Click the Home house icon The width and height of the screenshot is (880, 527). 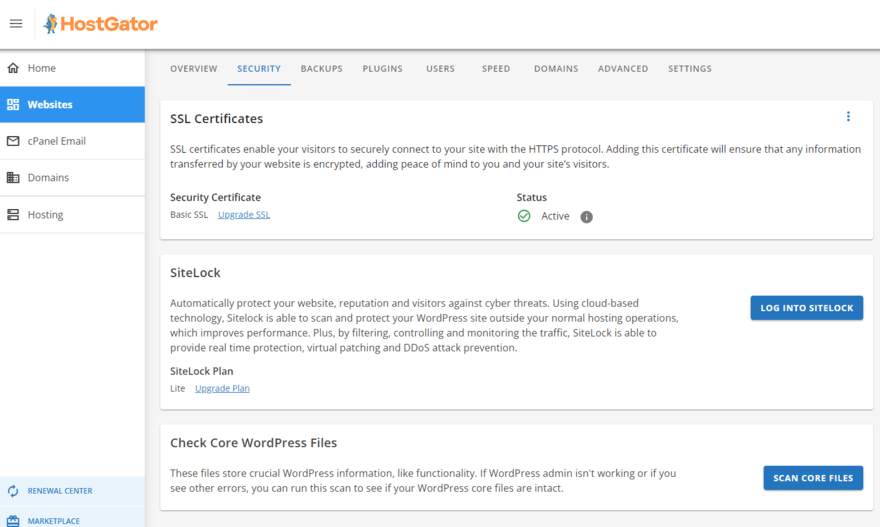(13, 68)
